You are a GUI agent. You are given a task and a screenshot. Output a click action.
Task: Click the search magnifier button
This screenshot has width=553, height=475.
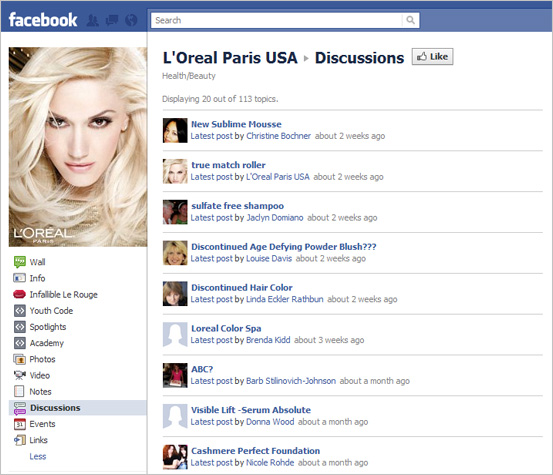[411, 20]
